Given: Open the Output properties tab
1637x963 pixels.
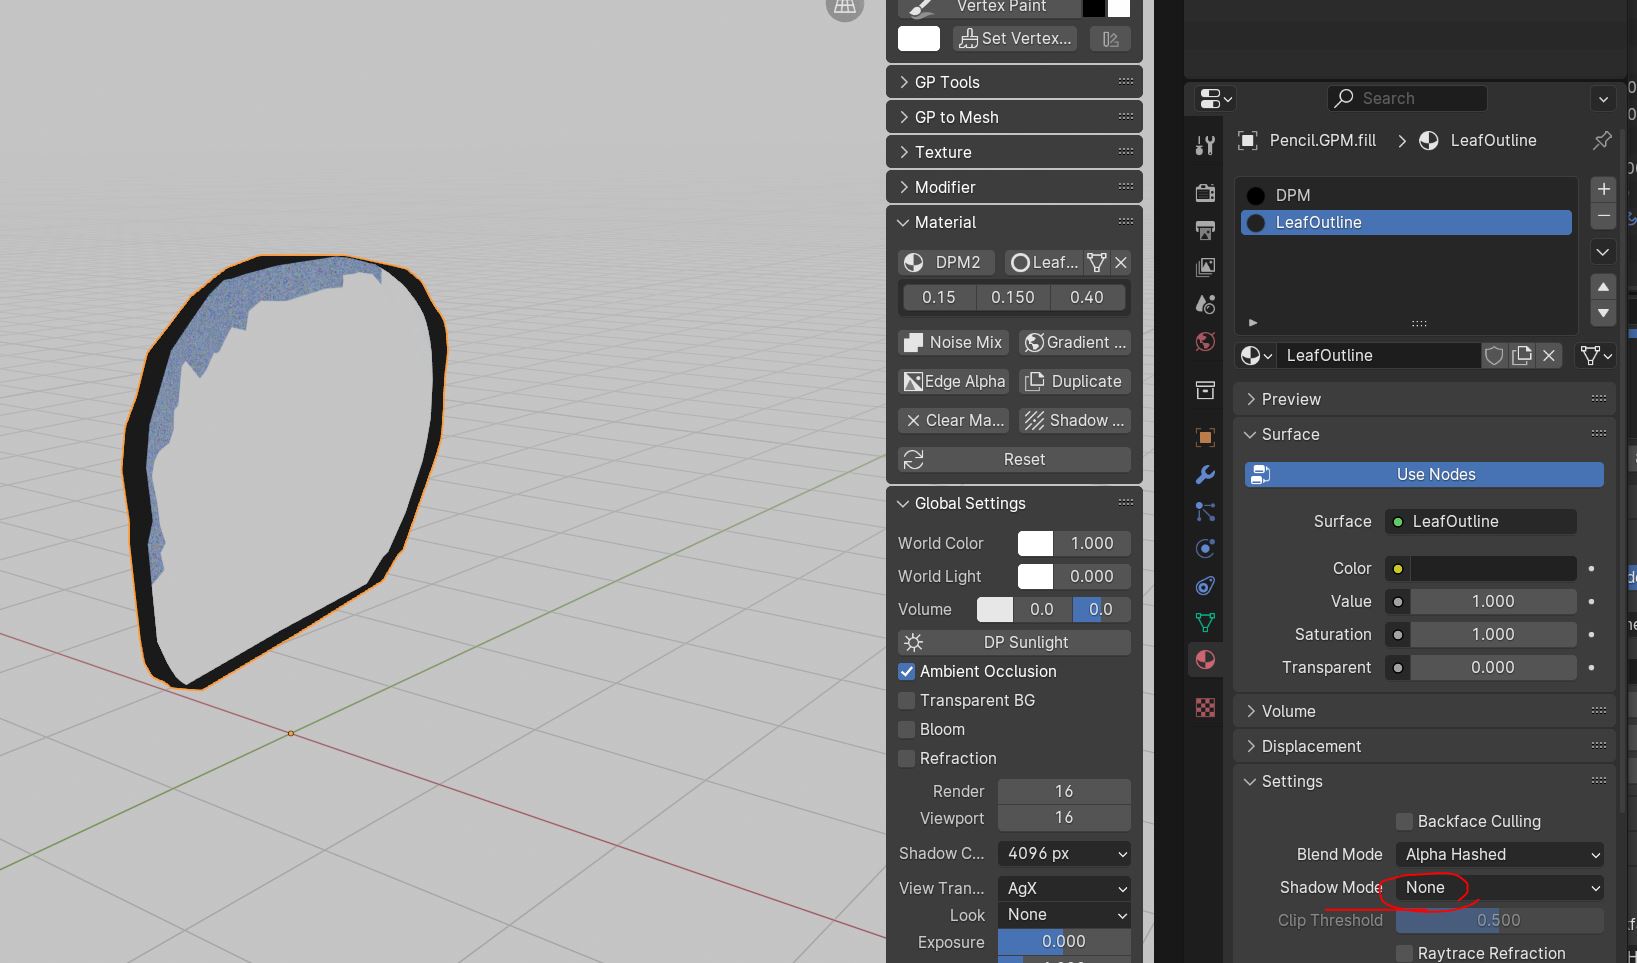Looking at the screenshot, I should pos(1205,230).
